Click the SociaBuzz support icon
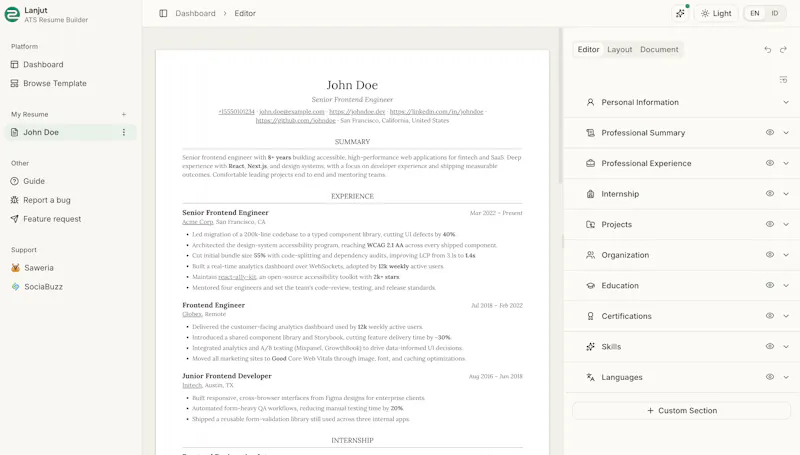 15,287
